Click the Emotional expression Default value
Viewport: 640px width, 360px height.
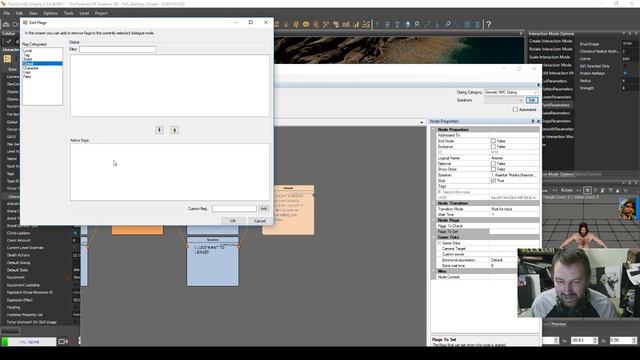coord(497,260)
